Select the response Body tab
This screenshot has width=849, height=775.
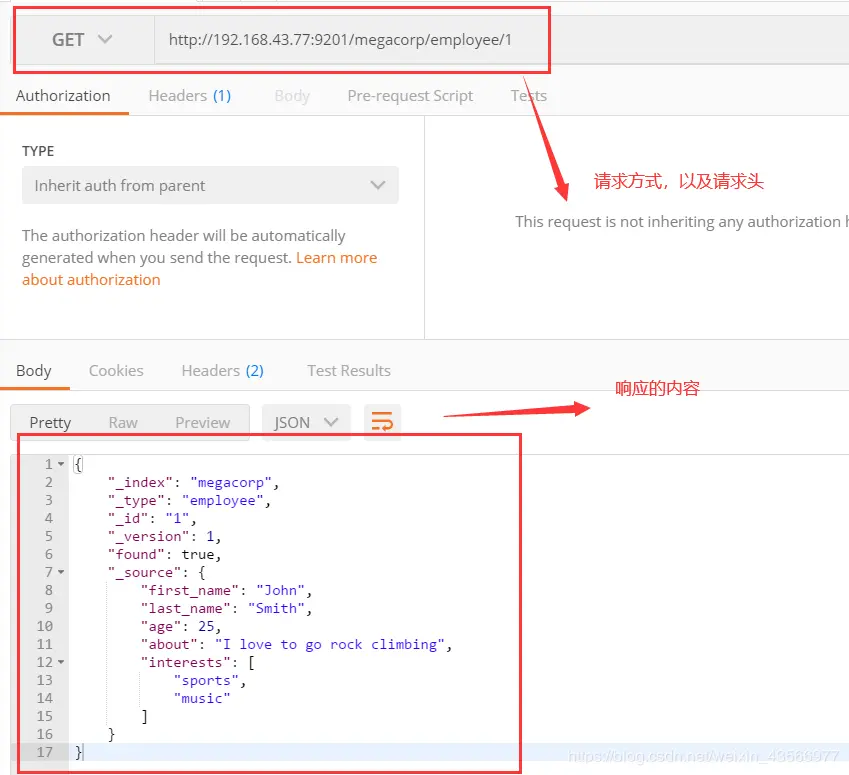(x=34, y=371)
